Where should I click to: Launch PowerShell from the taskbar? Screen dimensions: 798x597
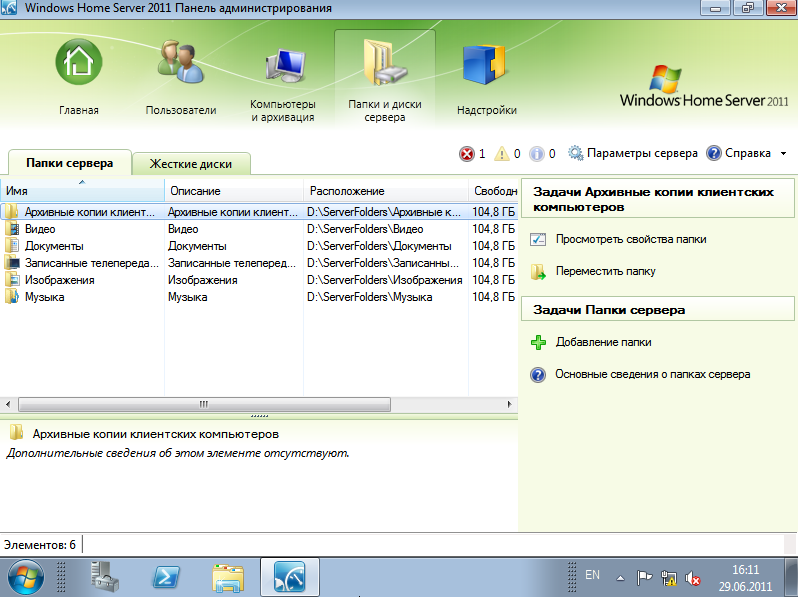pos(166,577)
